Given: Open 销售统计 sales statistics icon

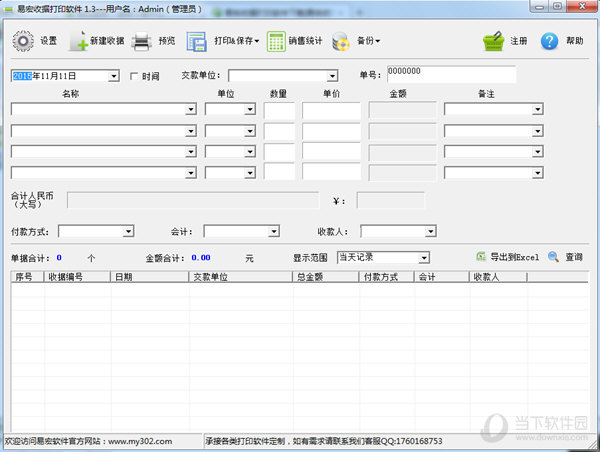Looking at the screenshot, I should pos(276,41).
